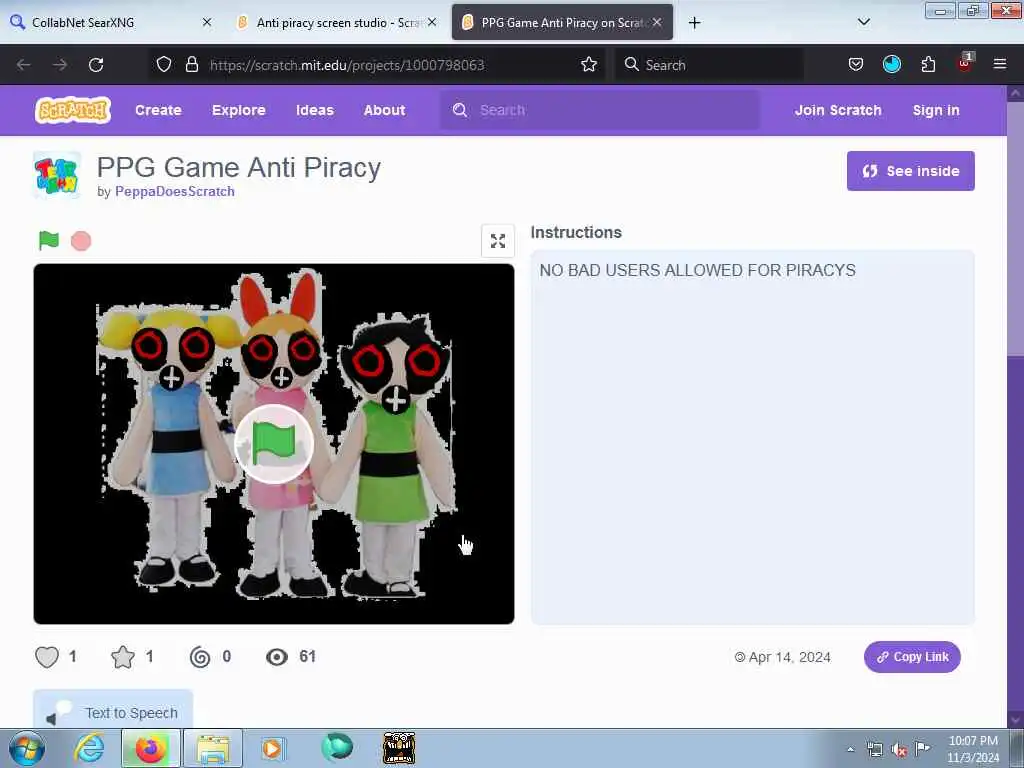Open Action Center flag icon
Viewport: 1024px width, 768px height.
tap(922, 749)
